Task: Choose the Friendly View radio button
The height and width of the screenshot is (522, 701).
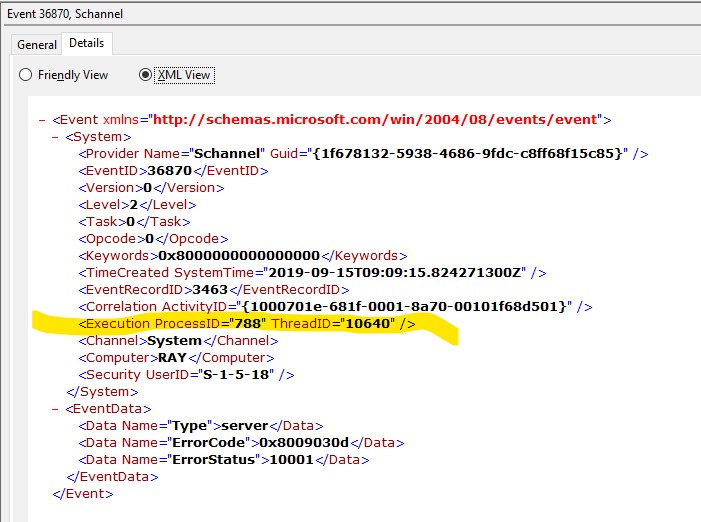Action: pos(25,75)
